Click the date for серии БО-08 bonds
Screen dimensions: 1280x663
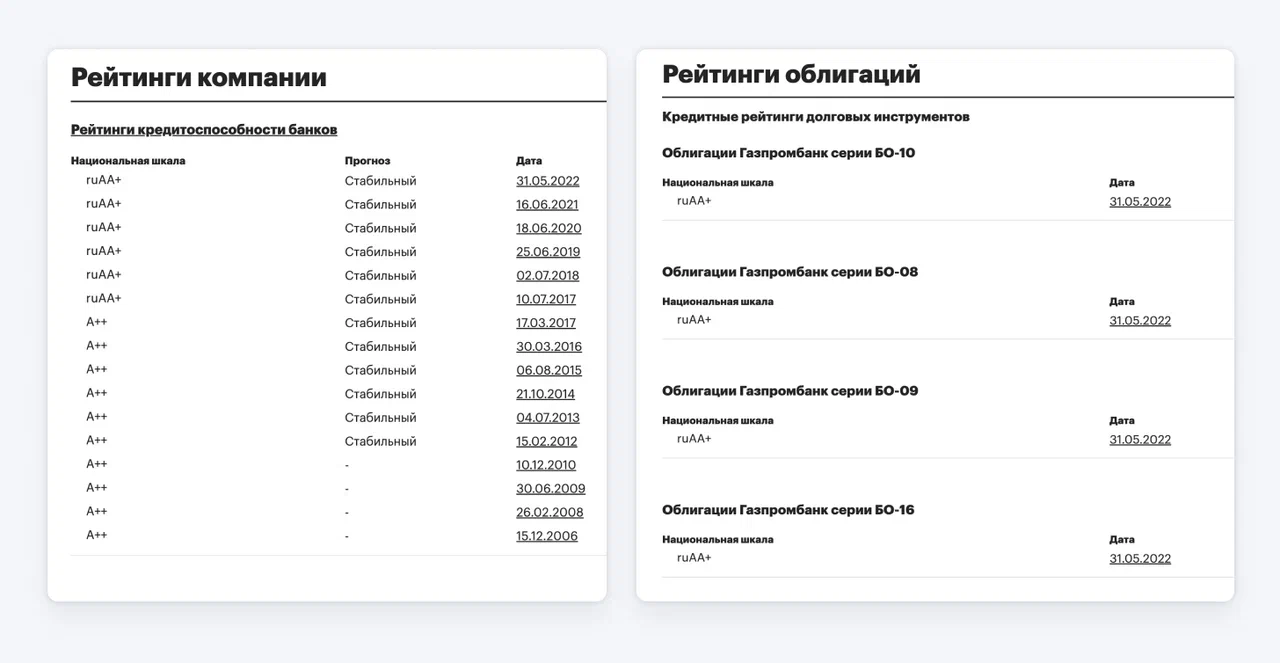[x=1140, y=321]
